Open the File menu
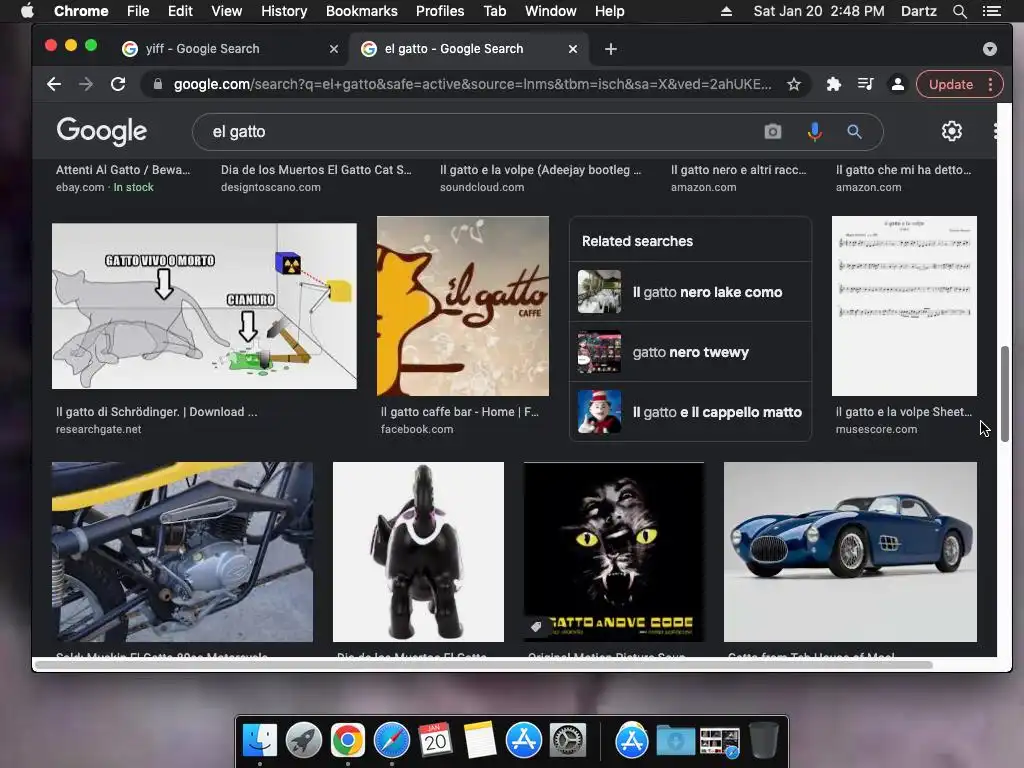The height and width of the screenshot is (768, 1024). pyautogui.click(x=138, y=11)
